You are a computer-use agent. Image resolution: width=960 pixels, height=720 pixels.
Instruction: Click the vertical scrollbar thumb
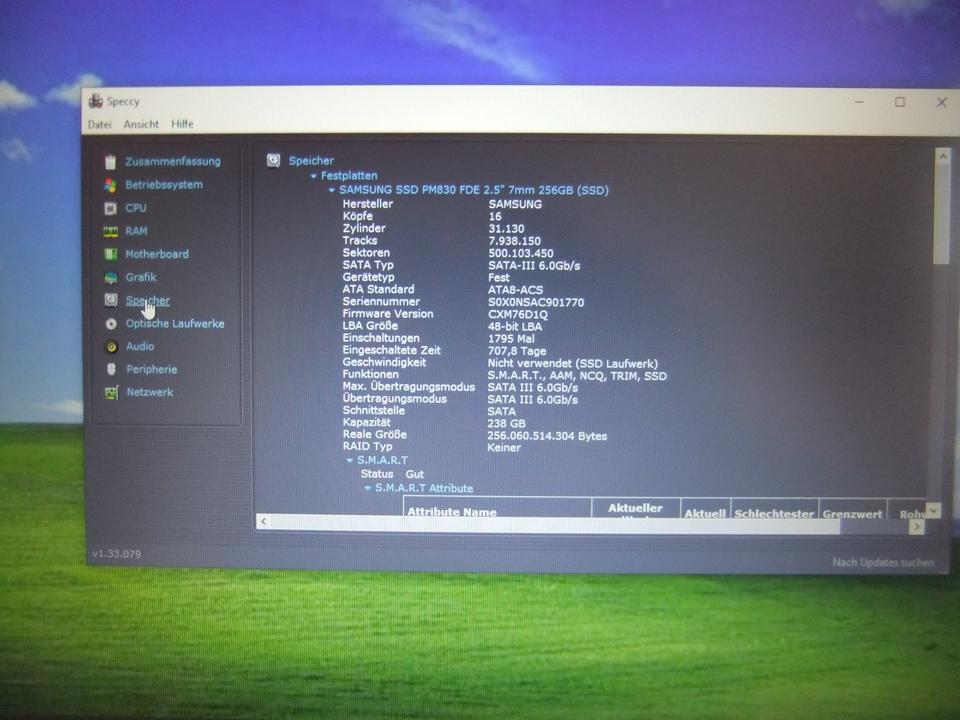(942, 213)
